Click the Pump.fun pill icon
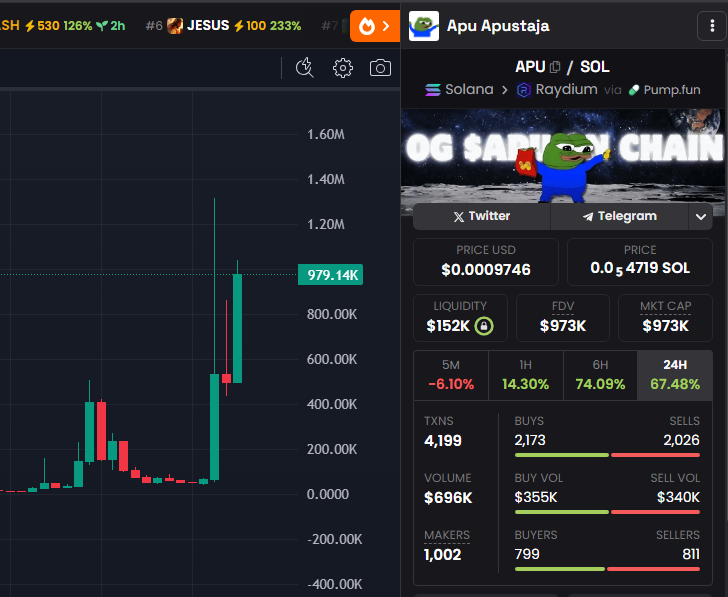The height and width of the screenshot is (597, 728). pos(634,90)
